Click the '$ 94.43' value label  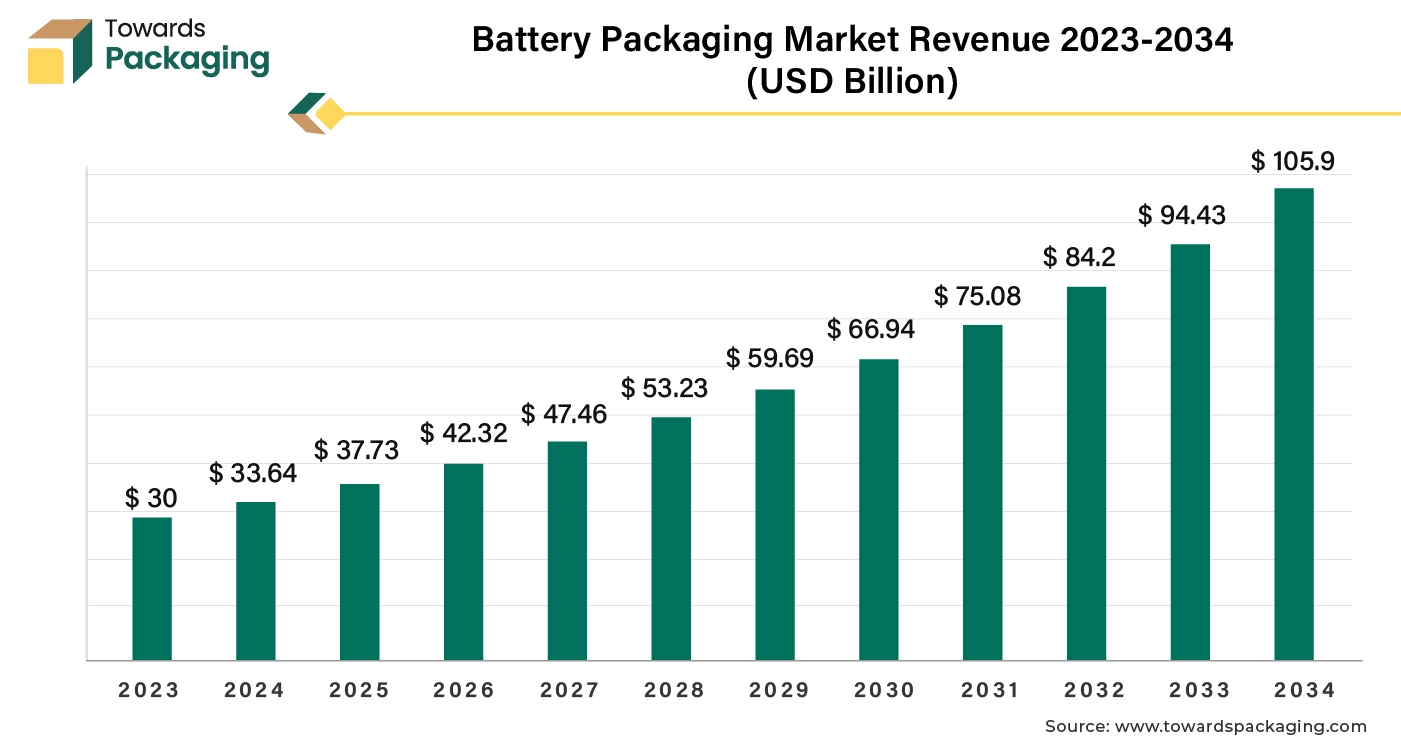coord(1182,215)
